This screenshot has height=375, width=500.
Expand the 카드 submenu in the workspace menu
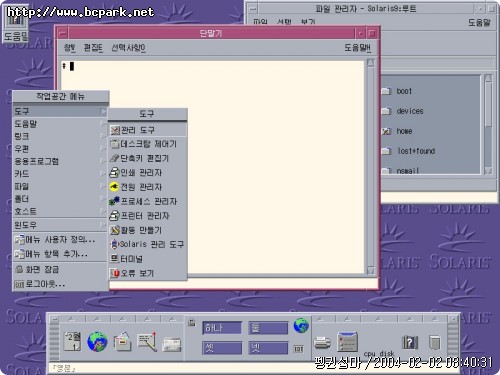click(x=60, y=174)
